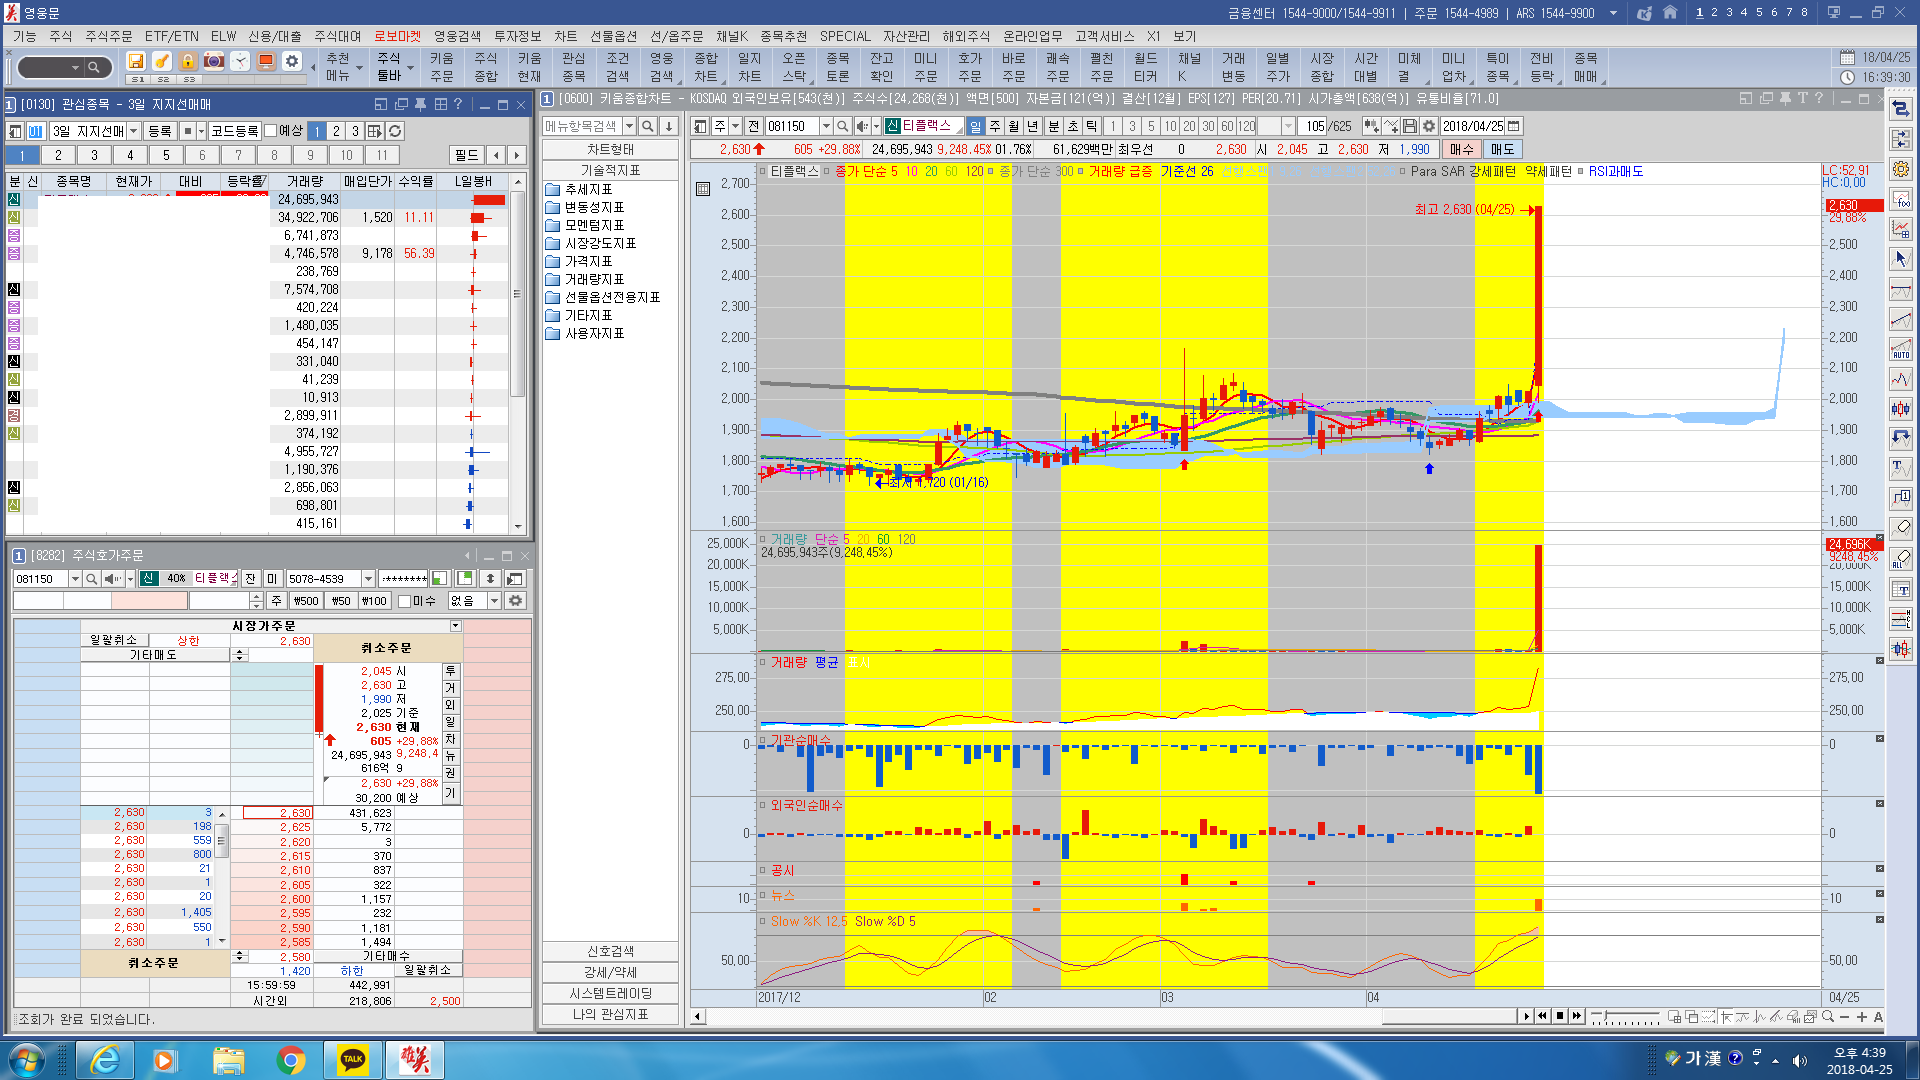Open the chart stock code 081150 dropdown

point(826,126)
